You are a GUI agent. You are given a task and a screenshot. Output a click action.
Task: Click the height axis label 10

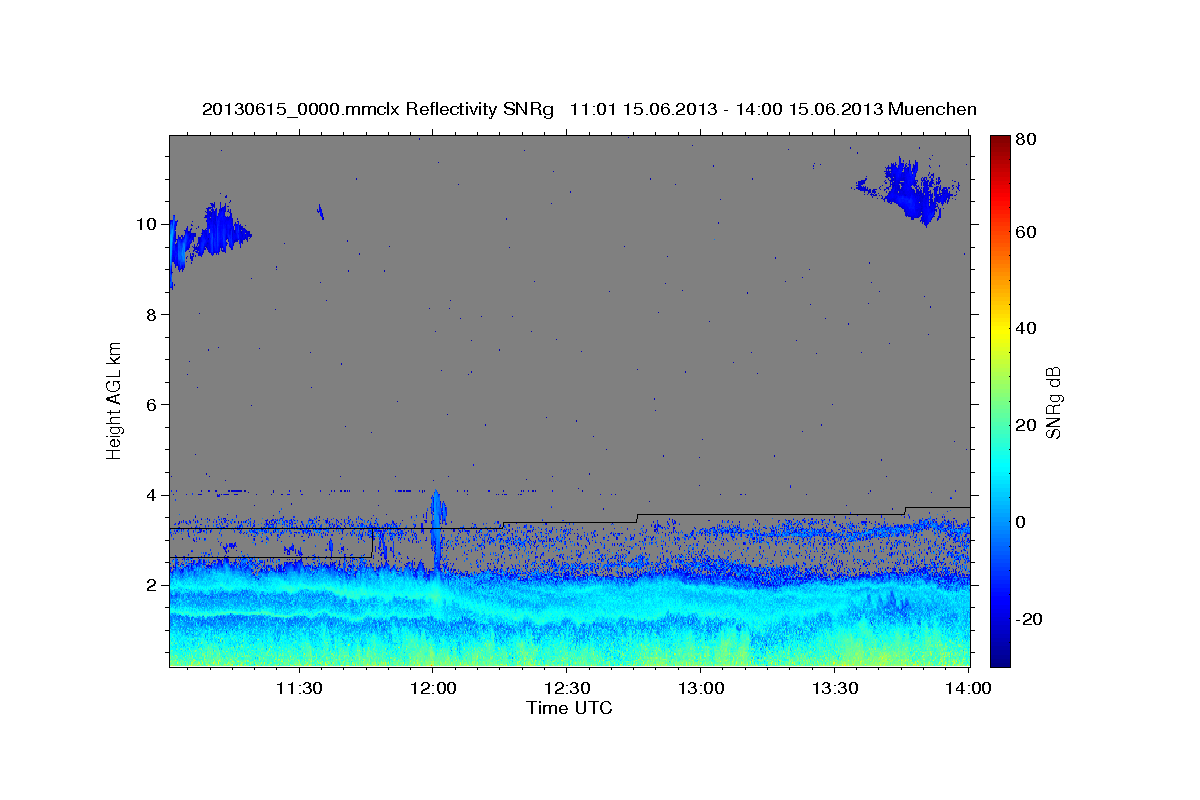click(x=146, y=224)
